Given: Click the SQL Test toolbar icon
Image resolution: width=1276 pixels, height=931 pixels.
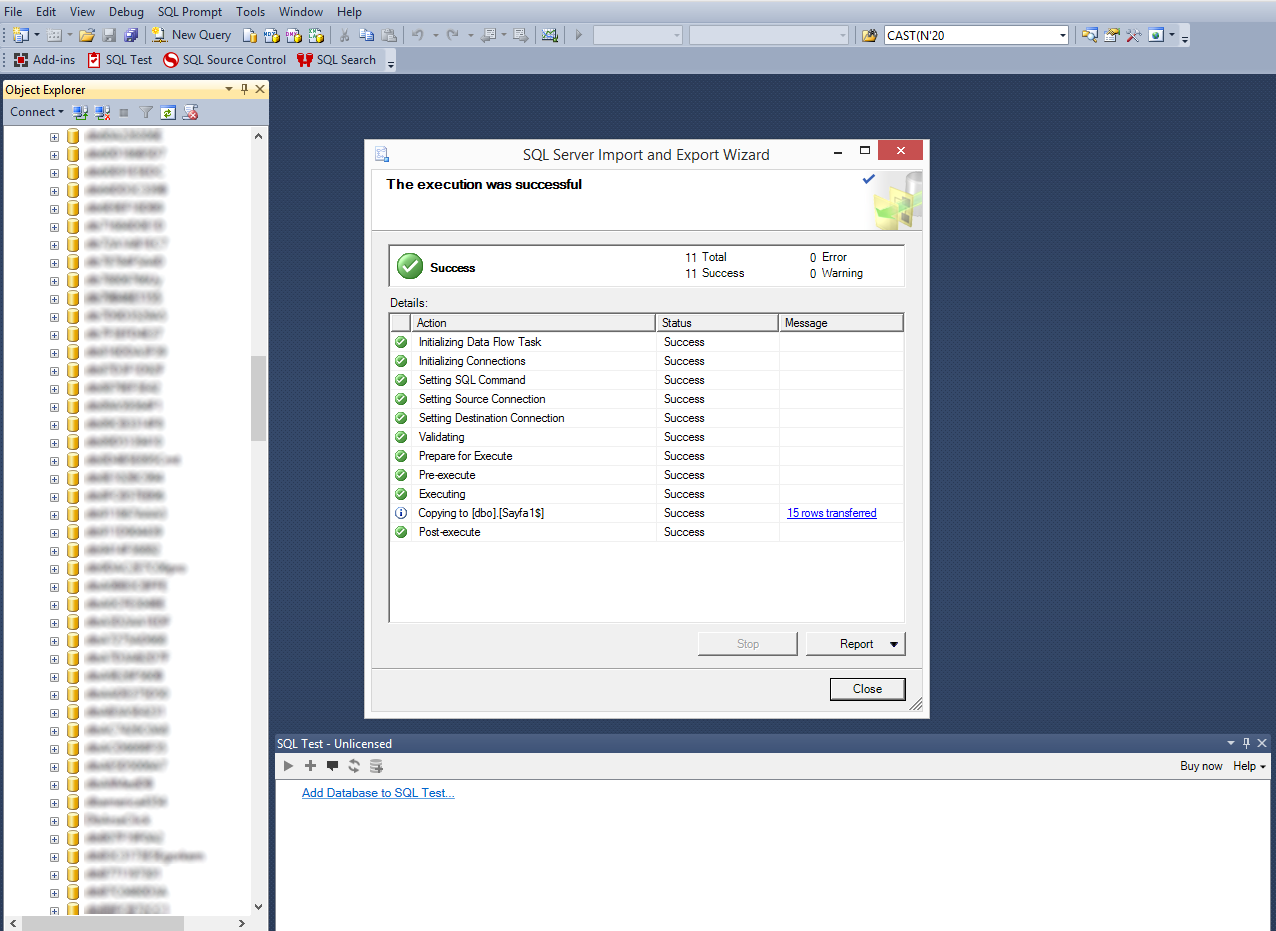Looking at the screenshot, I should tap(120, 60).
